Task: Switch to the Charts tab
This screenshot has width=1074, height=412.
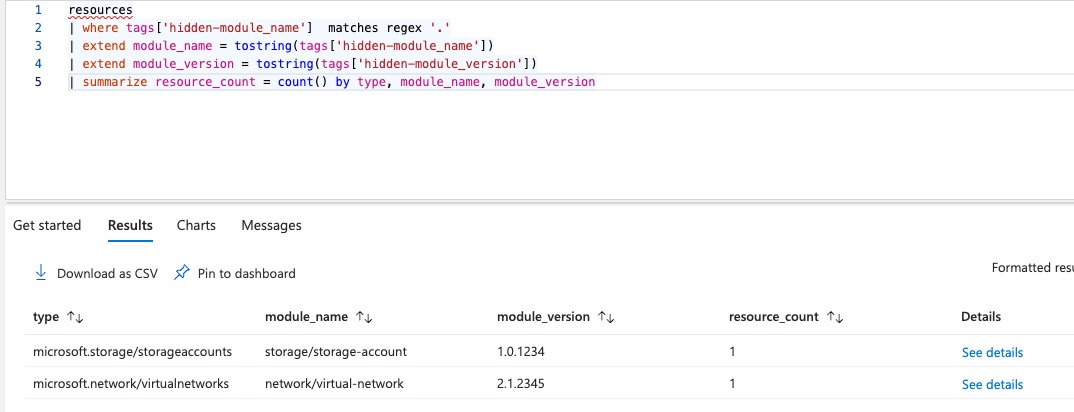Action: pos(196,225)
